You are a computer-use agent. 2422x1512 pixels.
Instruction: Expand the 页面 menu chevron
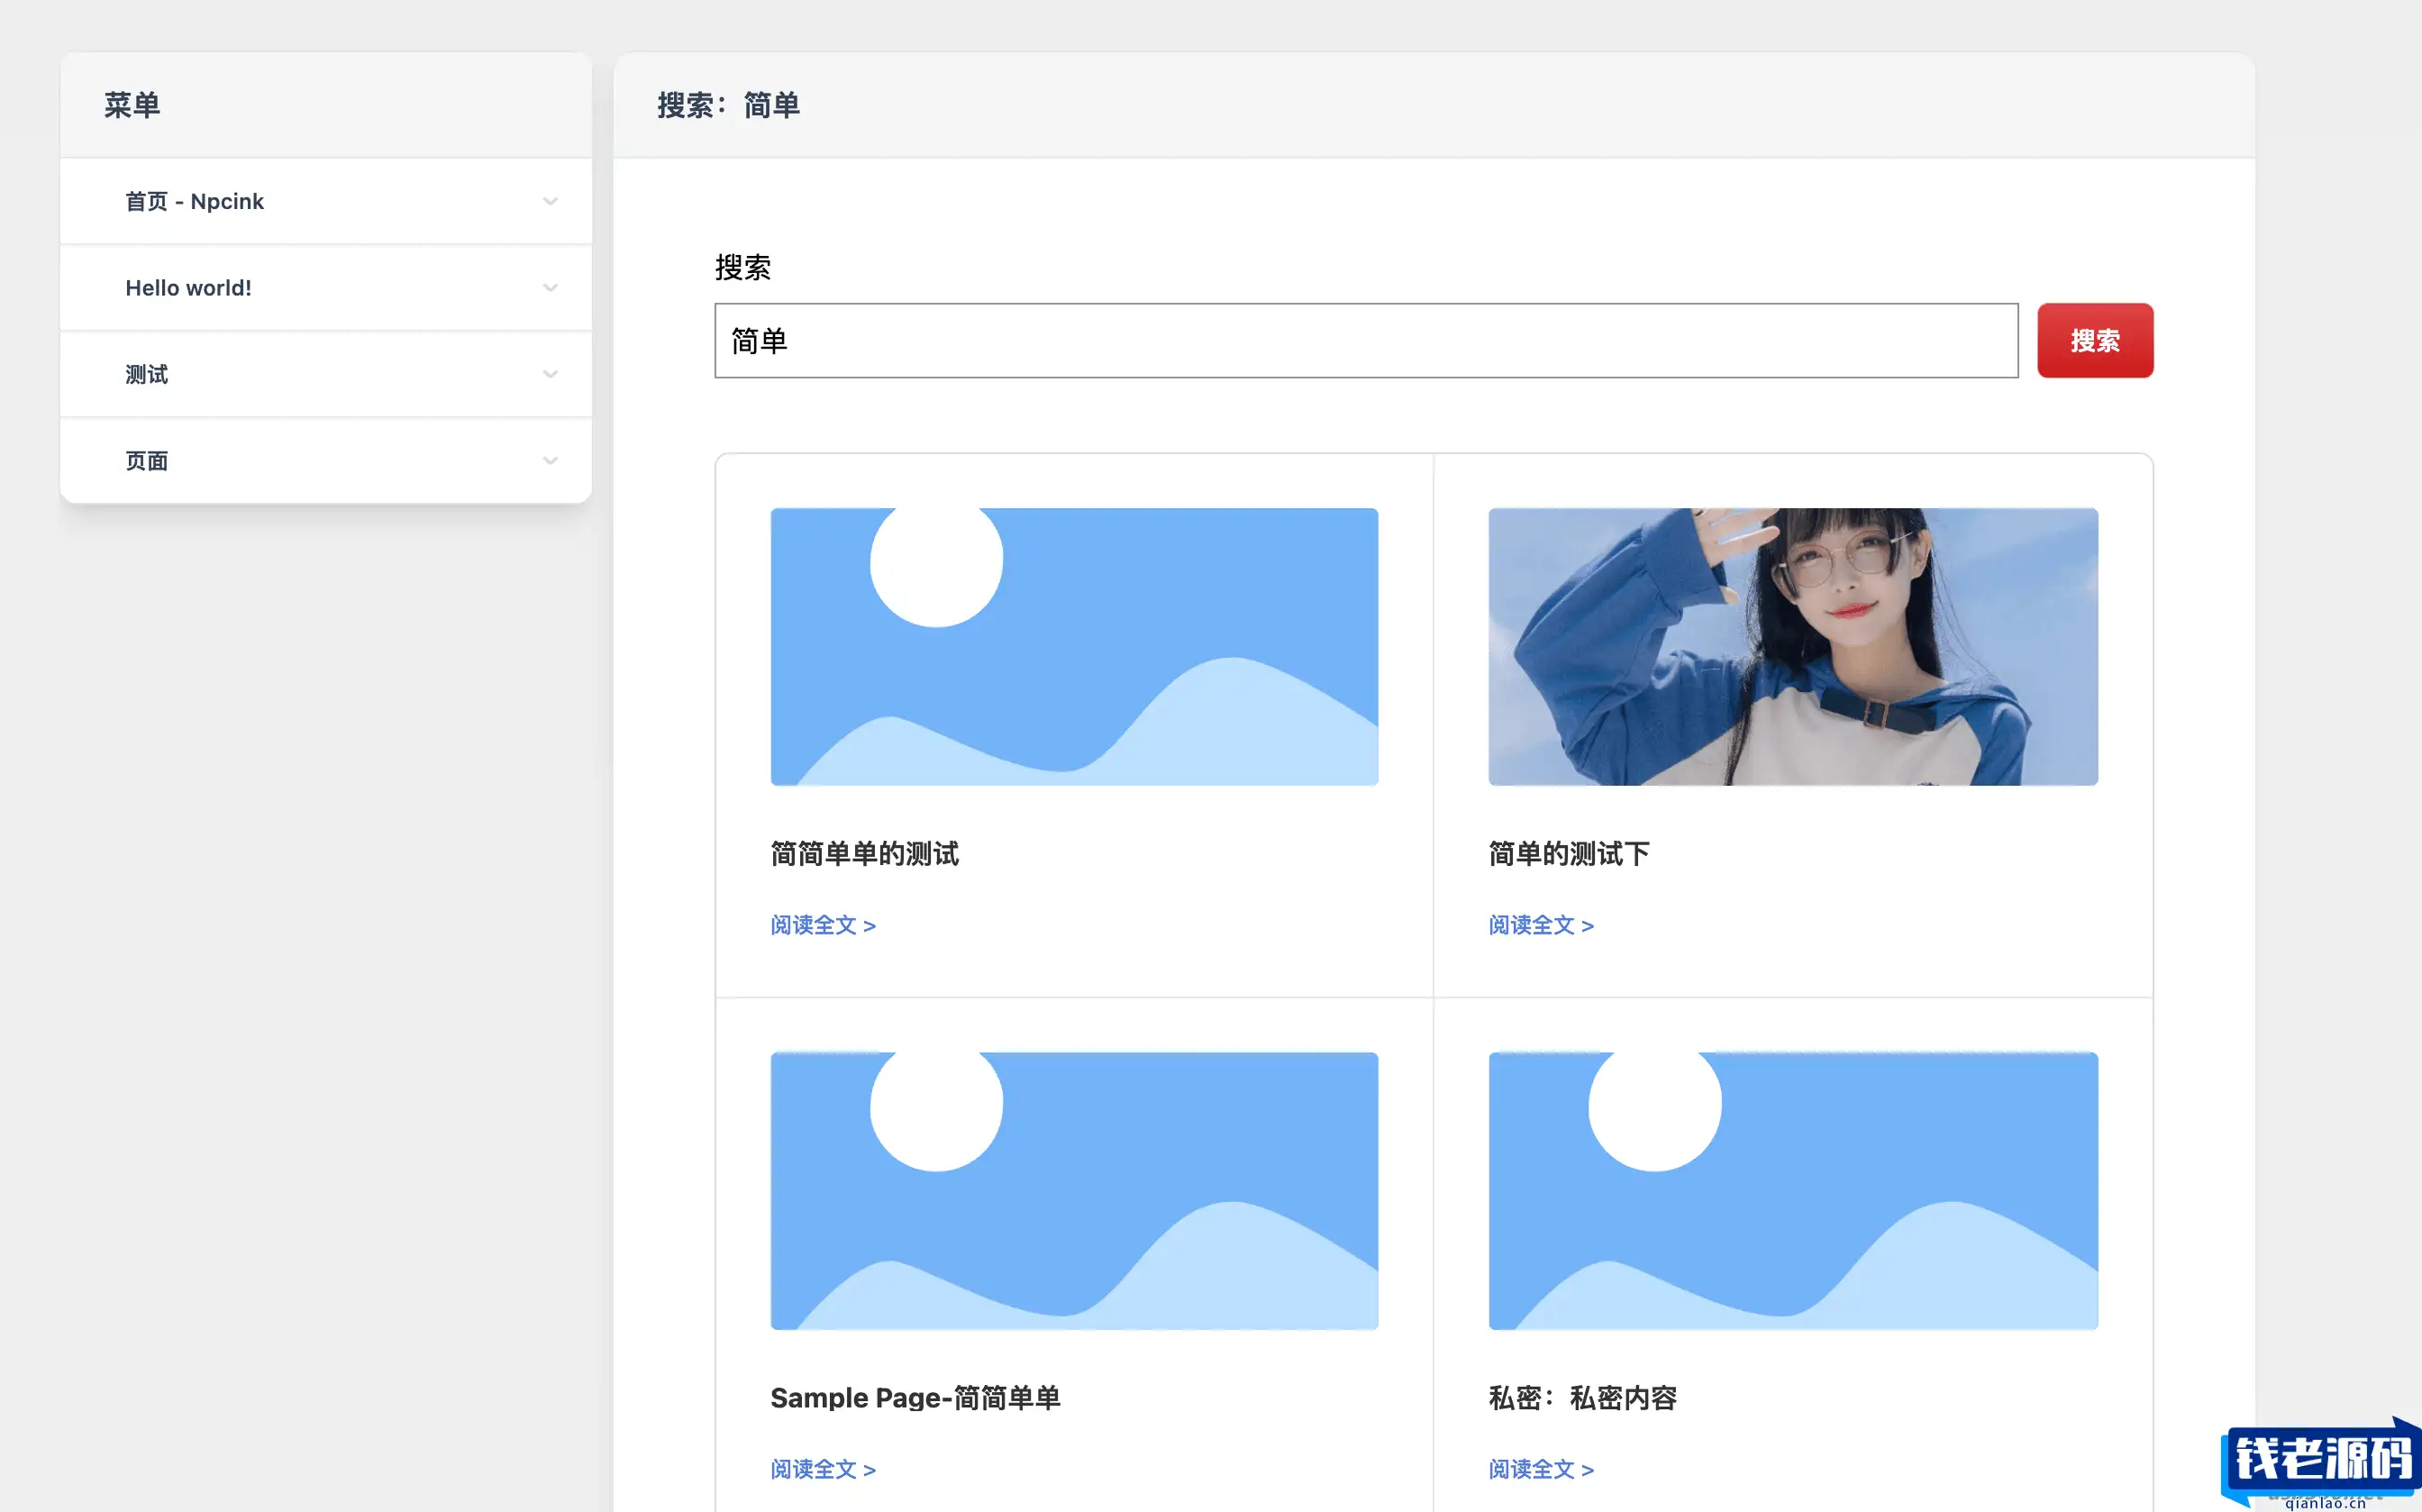pos(550,461)
